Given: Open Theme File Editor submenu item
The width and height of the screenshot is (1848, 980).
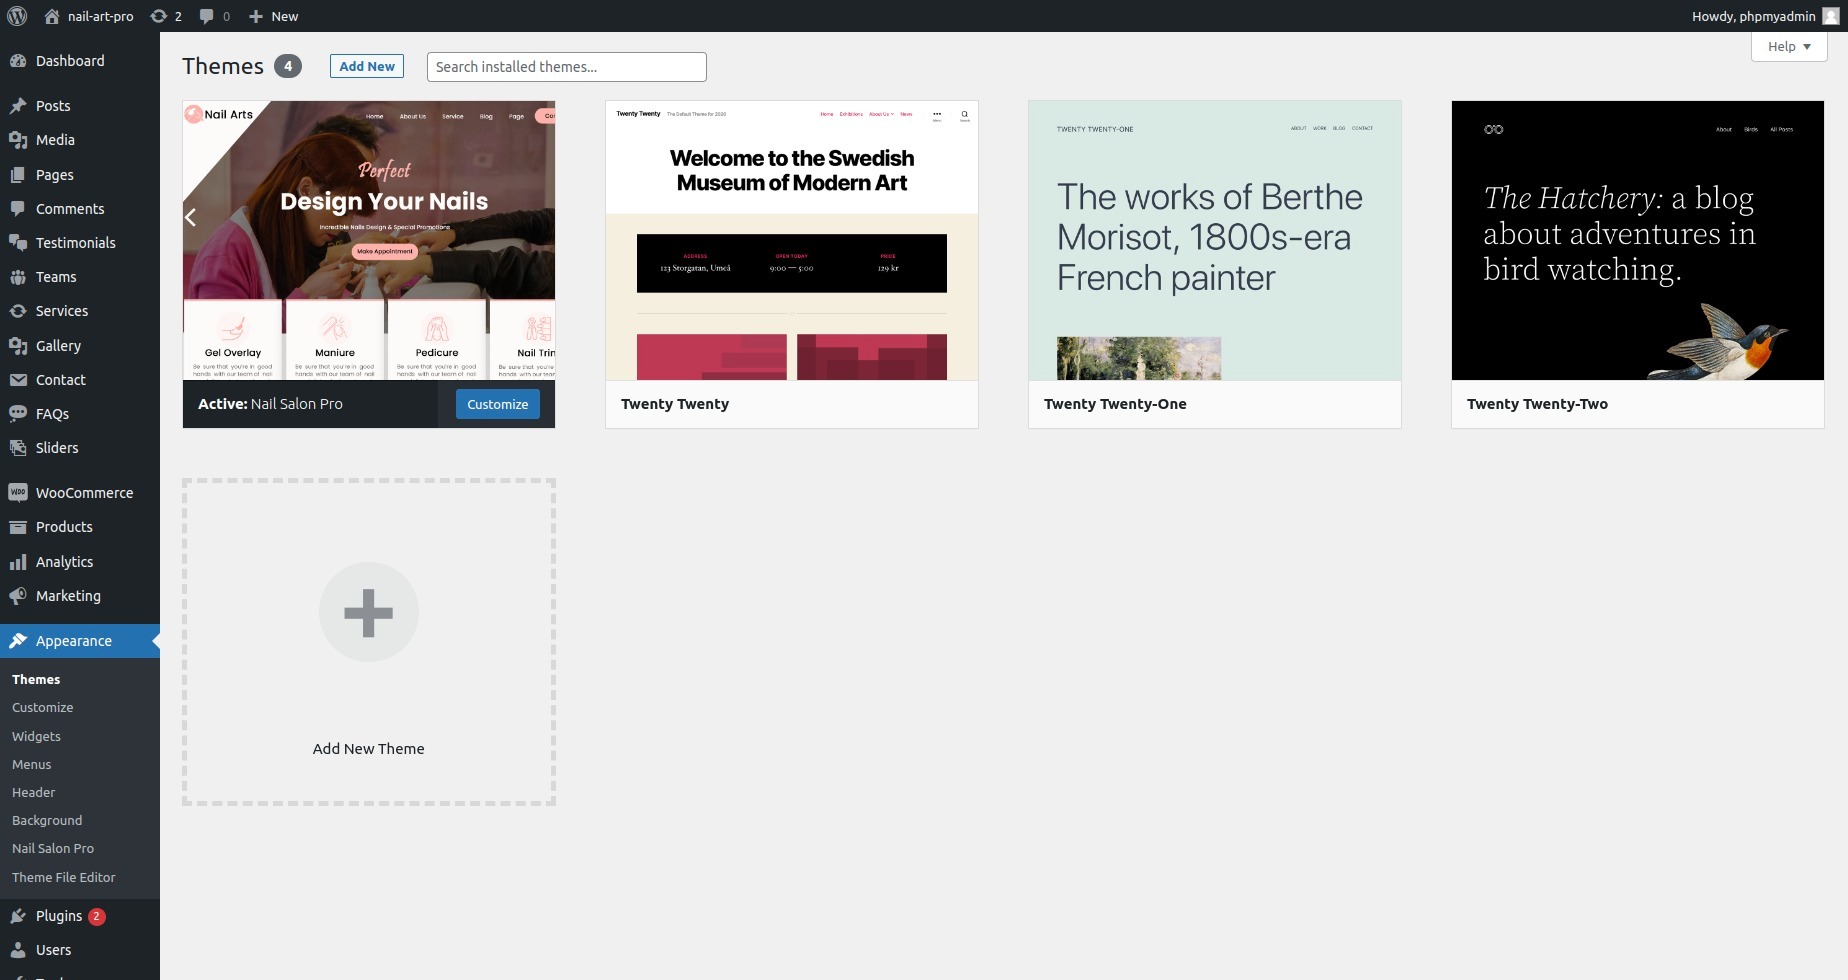Looking at the screenshot, I should 64,877.
